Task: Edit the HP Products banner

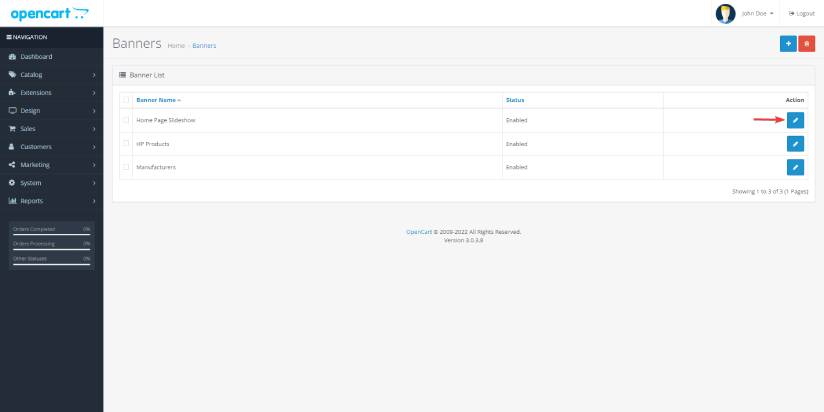Action: tap(795, 144)
